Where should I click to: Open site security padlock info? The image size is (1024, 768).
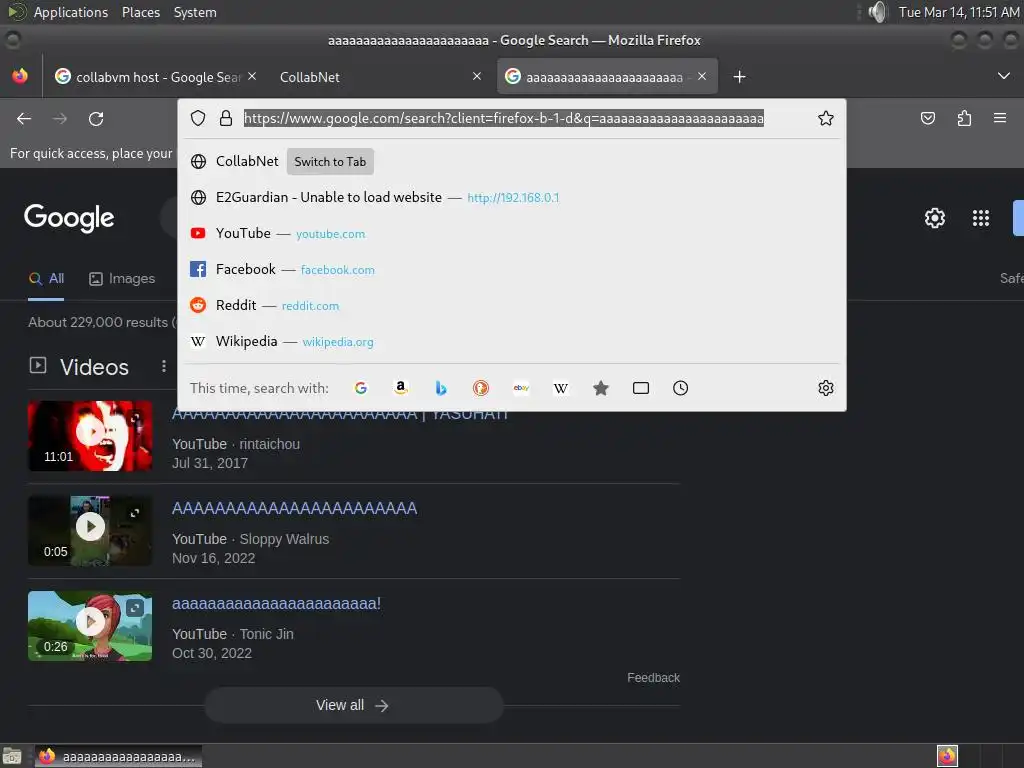tap(226, 118)
